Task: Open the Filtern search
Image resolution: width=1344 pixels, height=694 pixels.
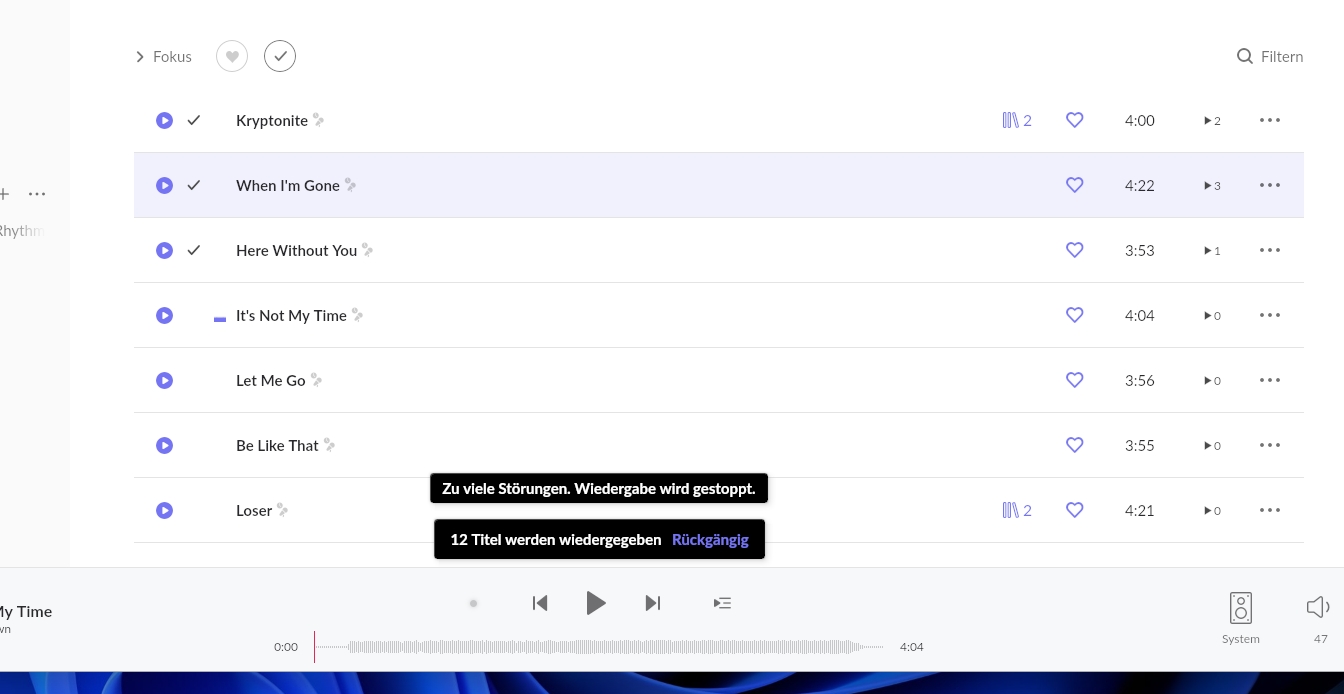Action: click(1270, 57)
